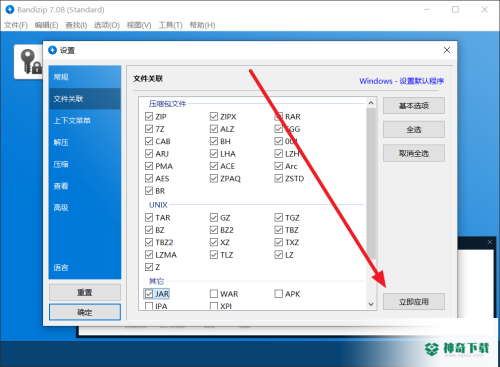The image size is (500, 367).
Task: Uncheck the ACE checkbox
Action: point(214,166)
